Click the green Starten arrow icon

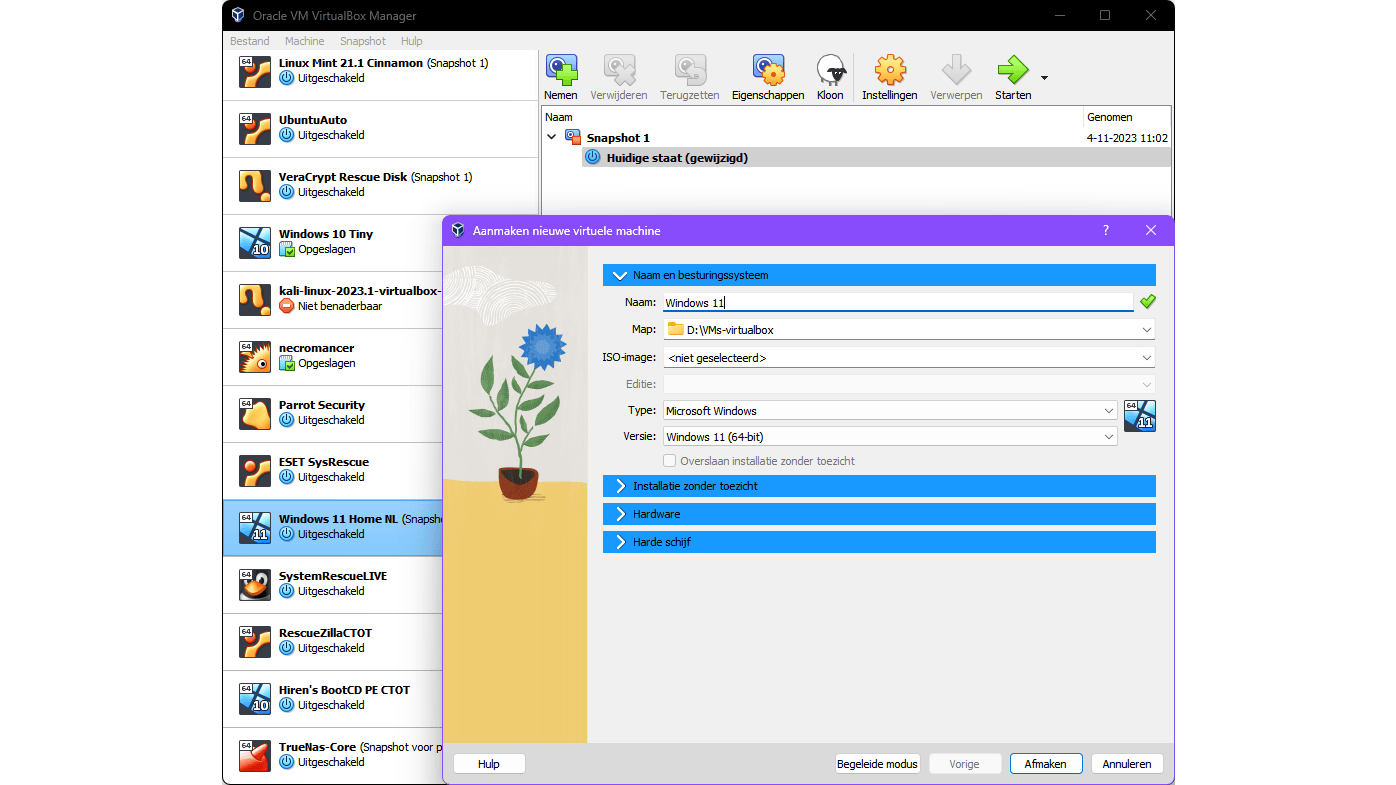[1013, 70]
